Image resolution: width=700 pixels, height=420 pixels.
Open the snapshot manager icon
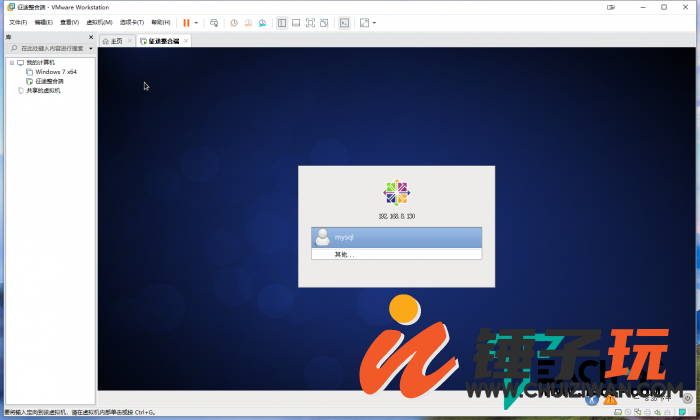point(262,22)
